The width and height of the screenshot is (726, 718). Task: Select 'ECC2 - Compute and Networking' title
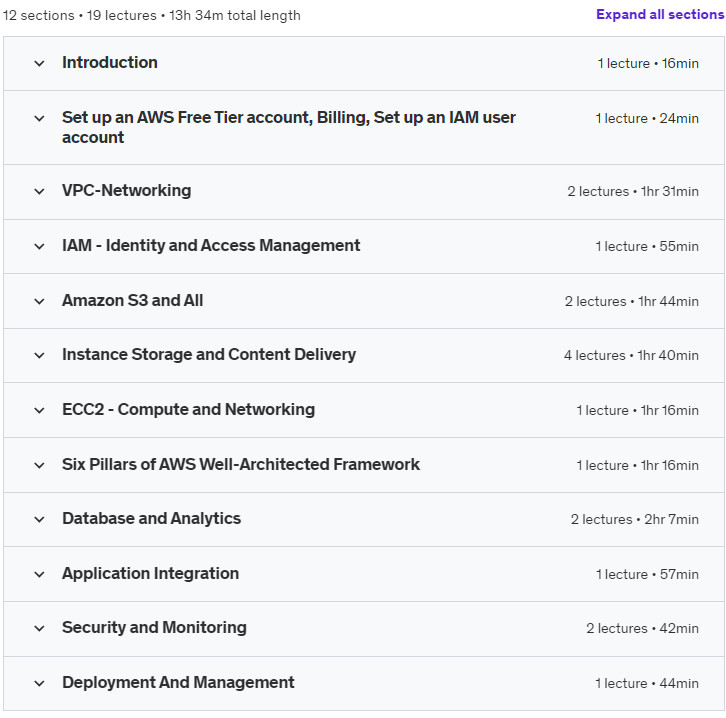point(188,410)
